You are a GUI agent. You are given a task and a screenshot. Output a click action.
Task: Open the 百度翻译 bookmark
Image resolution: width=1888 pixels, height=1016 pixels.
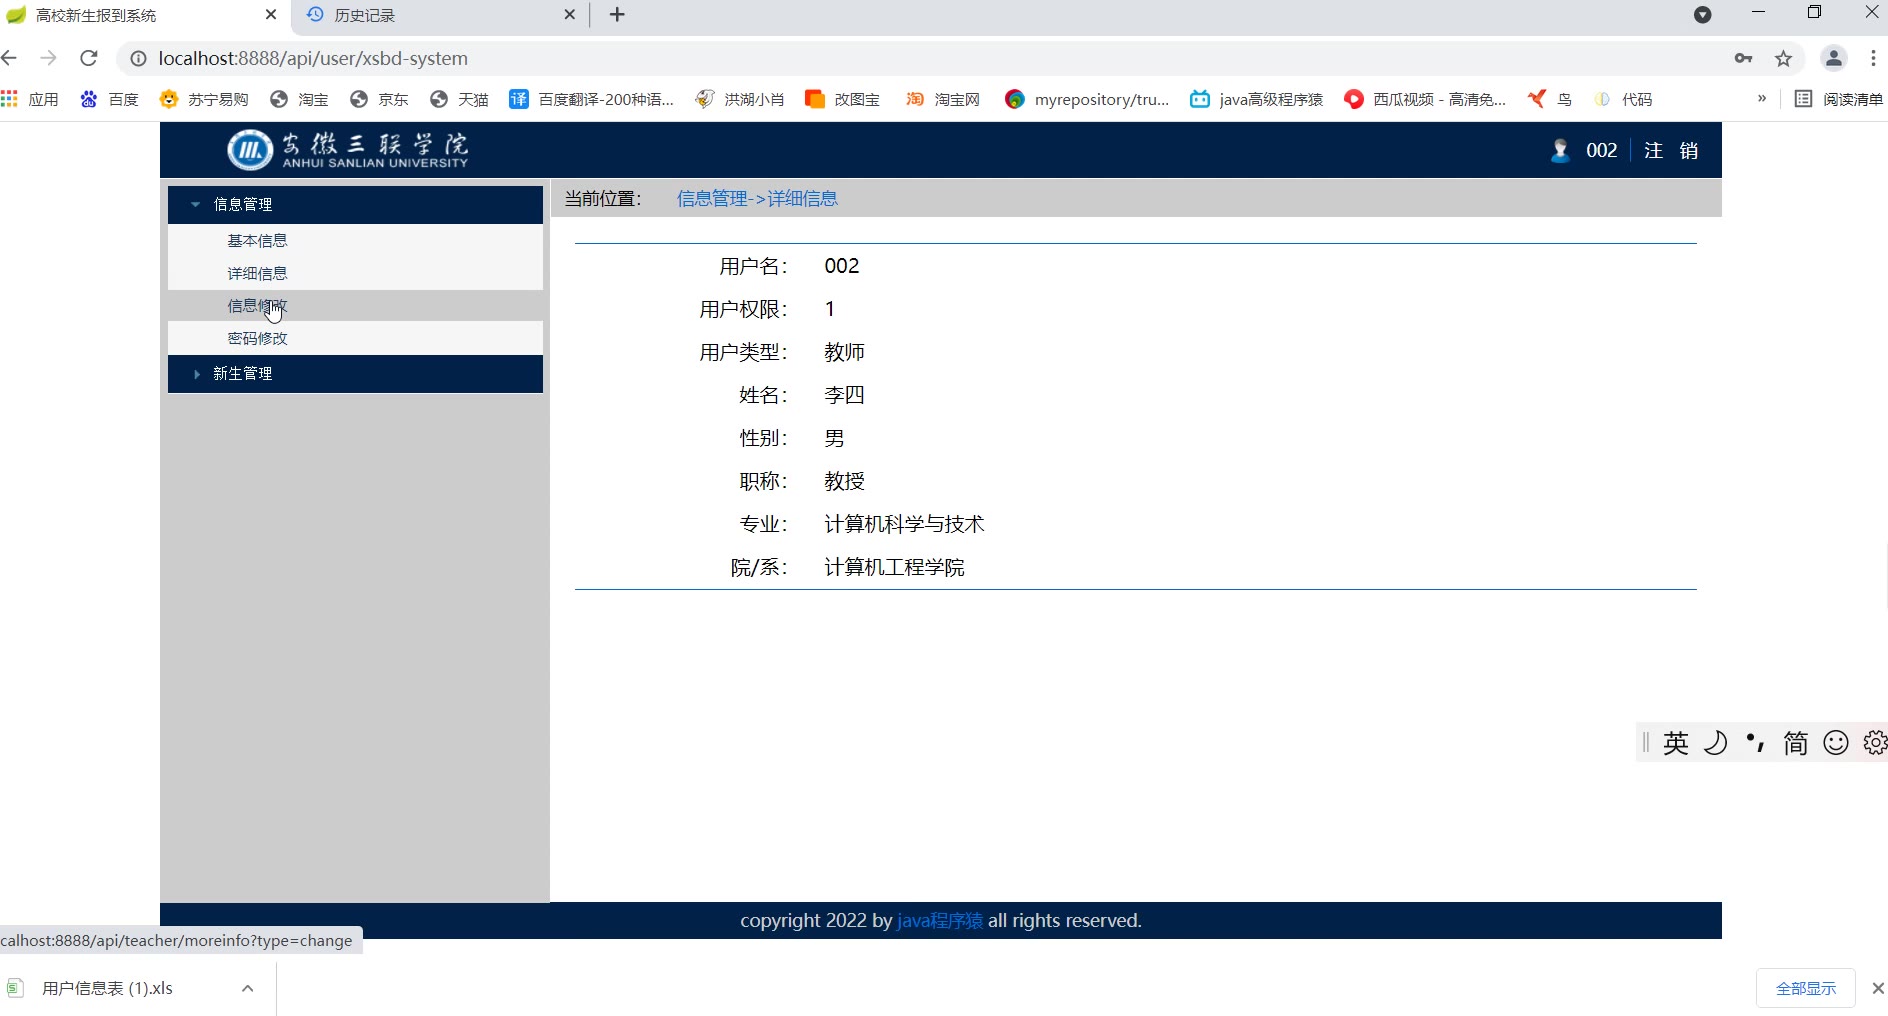[x=592, y=99]
